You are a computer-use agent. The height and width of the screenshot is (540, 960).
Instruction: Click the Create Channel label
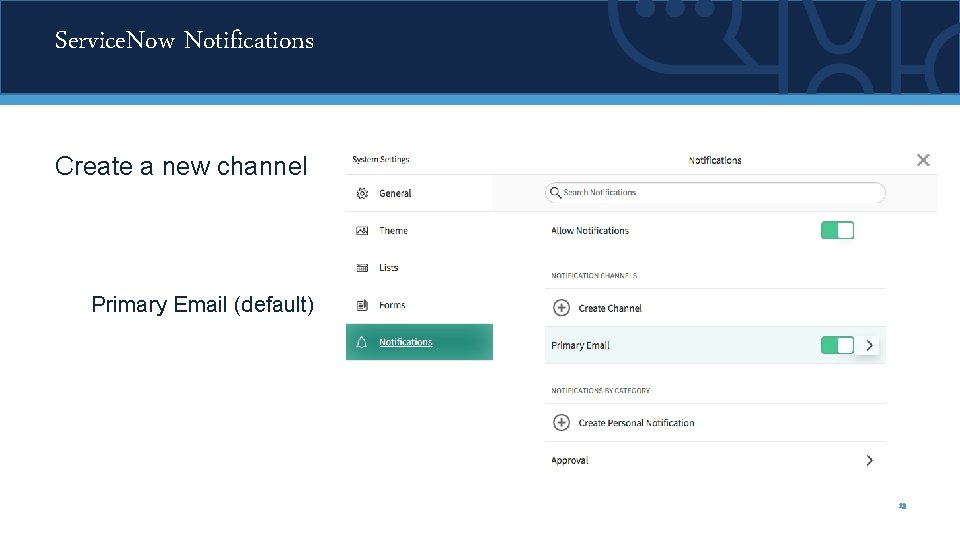610,308
